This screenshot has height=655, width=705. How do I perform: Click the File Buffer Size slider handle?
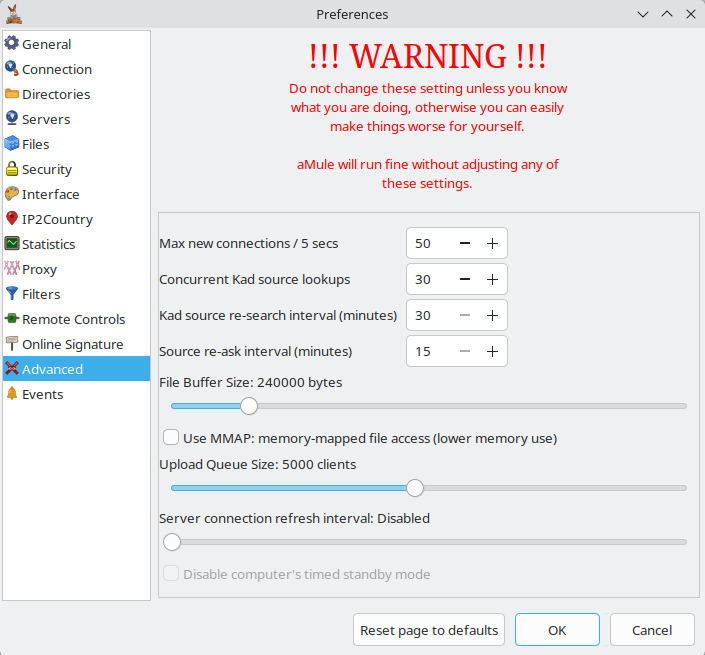(249, 406)
